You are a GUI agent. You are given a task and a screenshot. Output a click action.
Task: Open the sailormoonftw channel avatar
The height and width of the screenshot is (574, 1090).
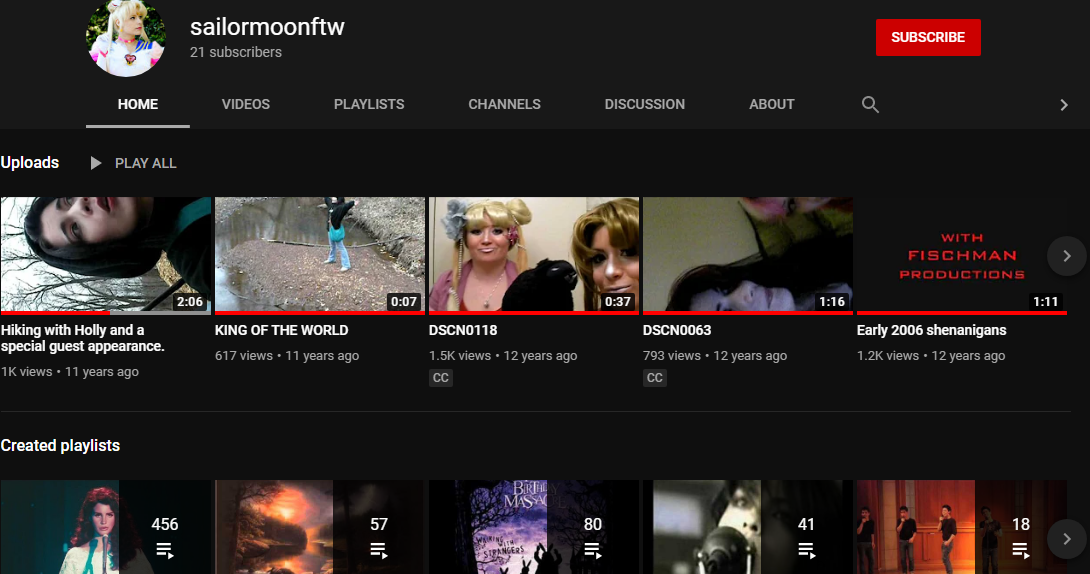click(126, 38)
